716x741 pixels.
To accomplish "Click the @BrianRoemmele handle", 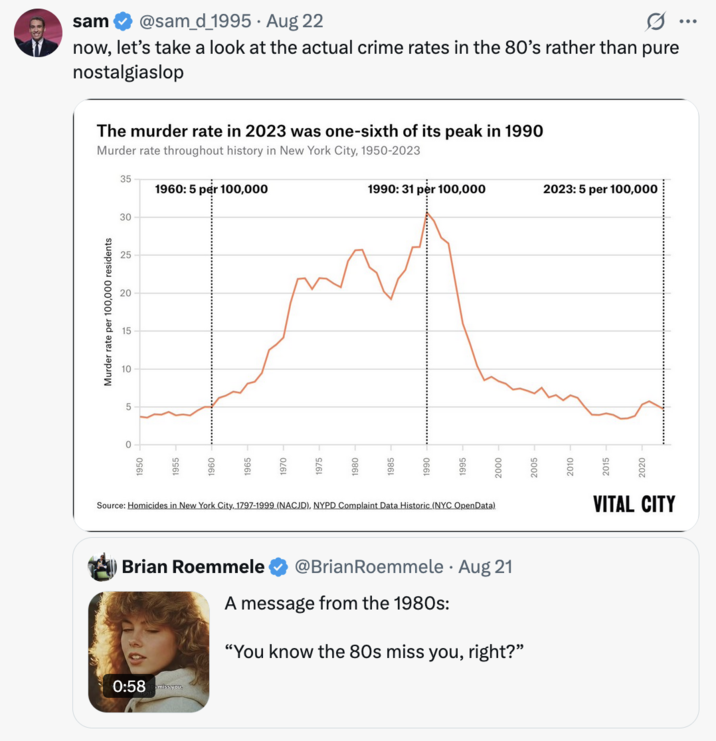I will click(x=369, y=567).
